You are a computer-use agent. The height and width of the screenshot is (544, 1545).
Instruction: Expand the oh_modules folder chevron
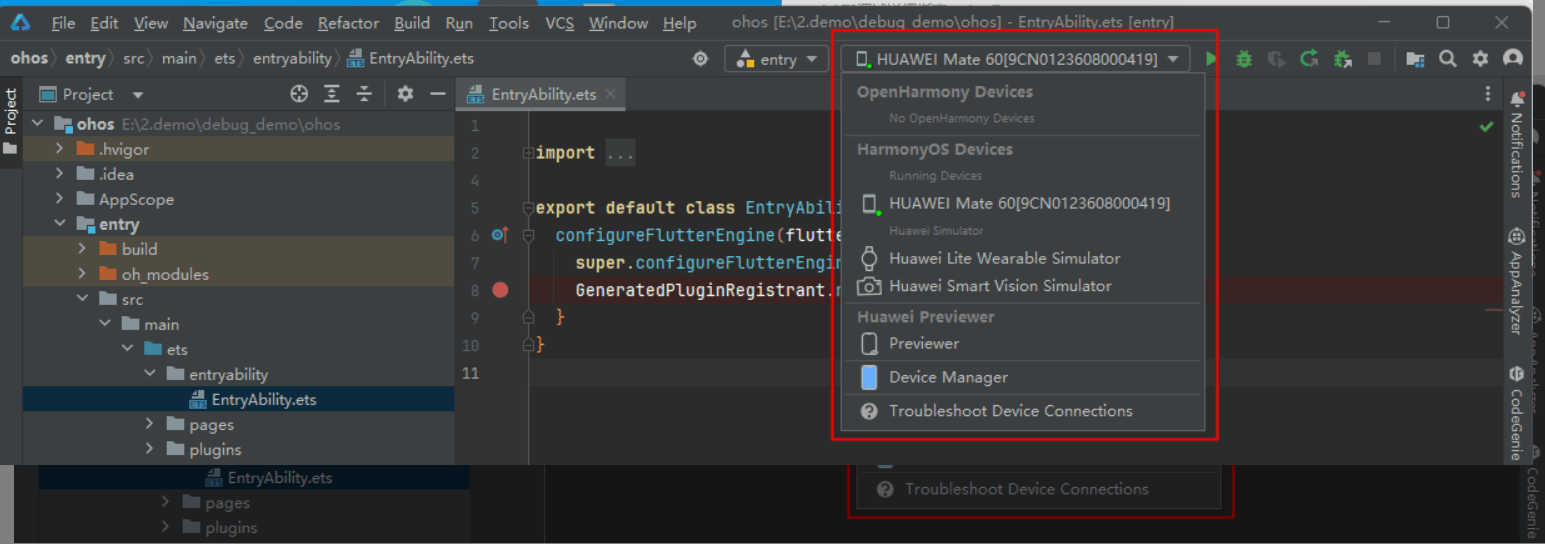(x=83, y=274)
